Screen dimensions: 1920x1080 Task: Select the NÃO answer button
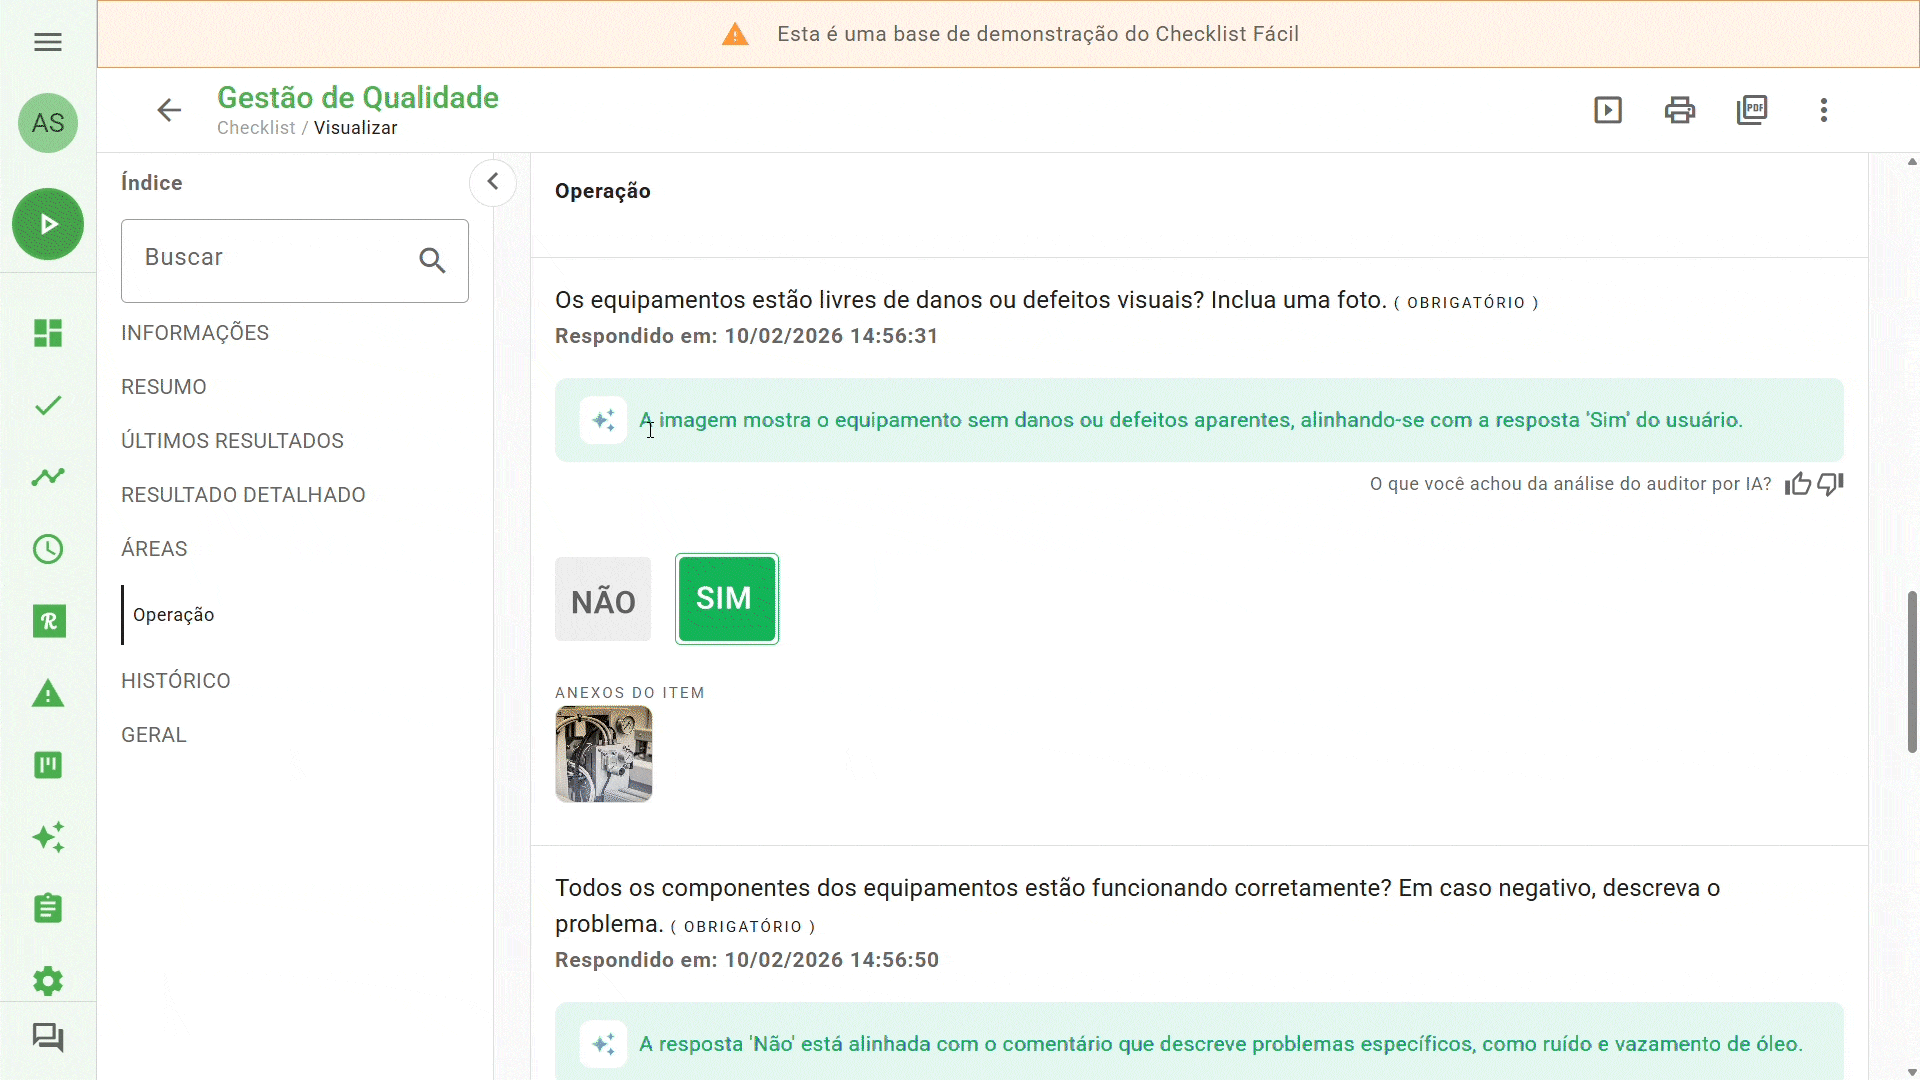point(603,600)
